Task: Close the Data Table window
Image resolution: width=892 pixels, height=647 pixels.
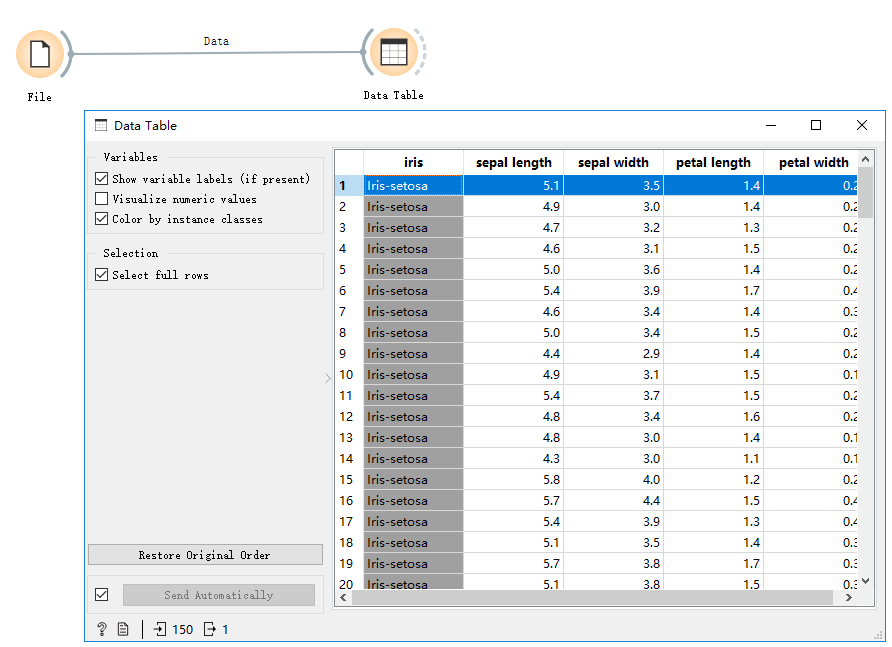Action: pyautogui.click(x=862, y=125)
